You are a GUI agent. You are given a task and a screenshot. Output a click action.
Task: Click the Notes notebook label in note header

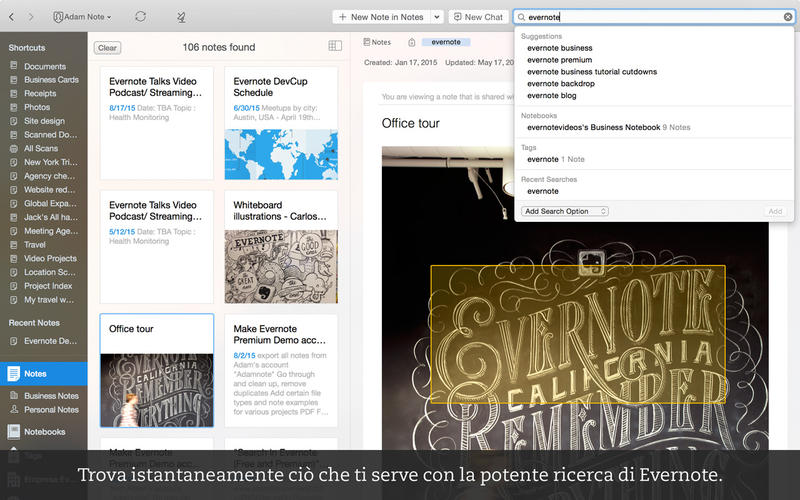click(377, 42)
